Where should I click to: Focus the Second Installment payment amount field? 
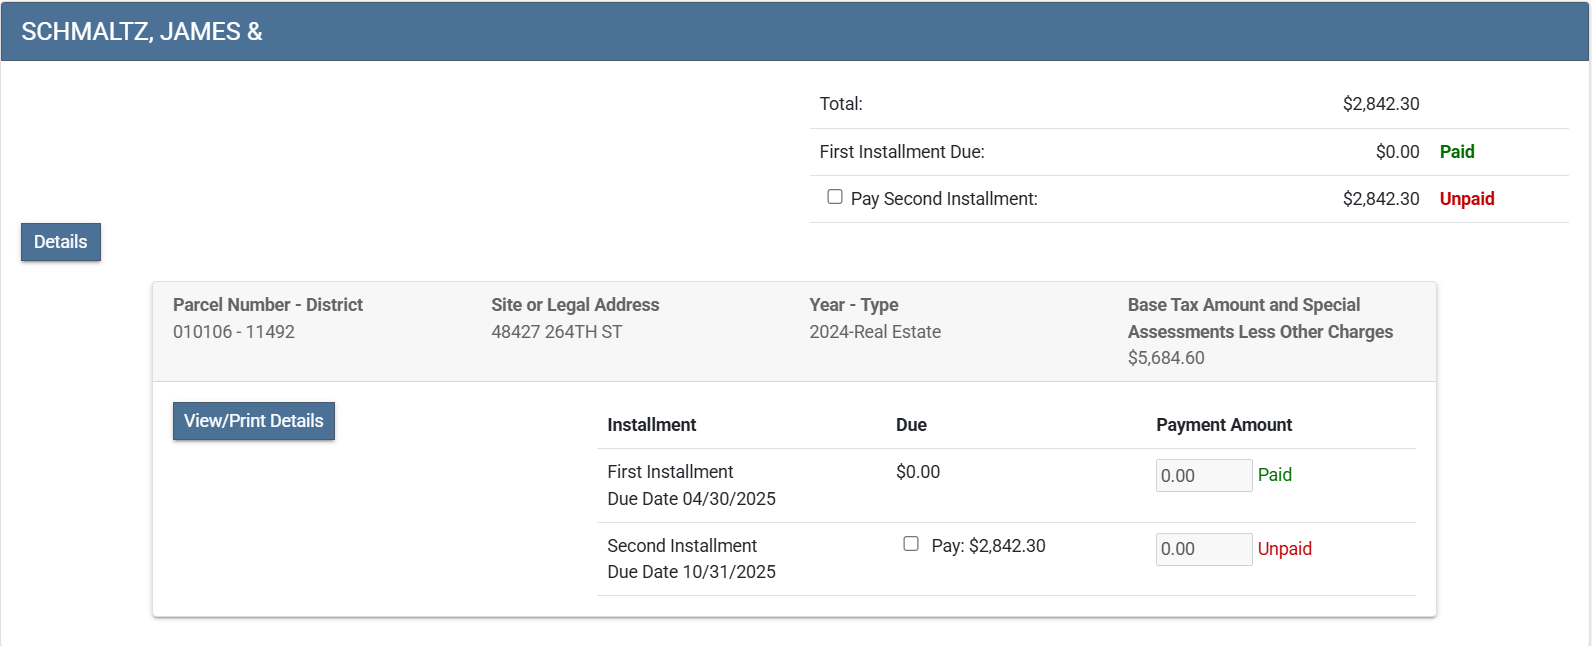1203,549
